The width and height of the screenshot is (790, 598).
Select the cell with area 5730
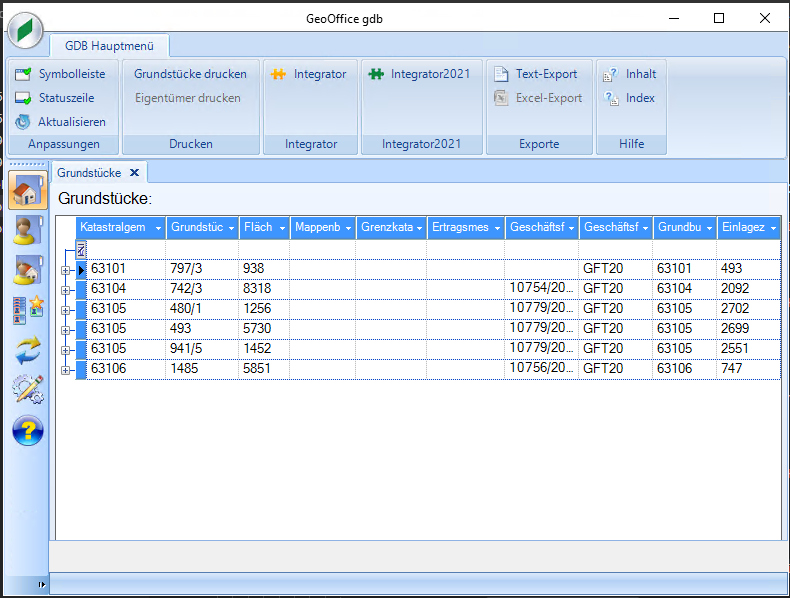[264, 328]
